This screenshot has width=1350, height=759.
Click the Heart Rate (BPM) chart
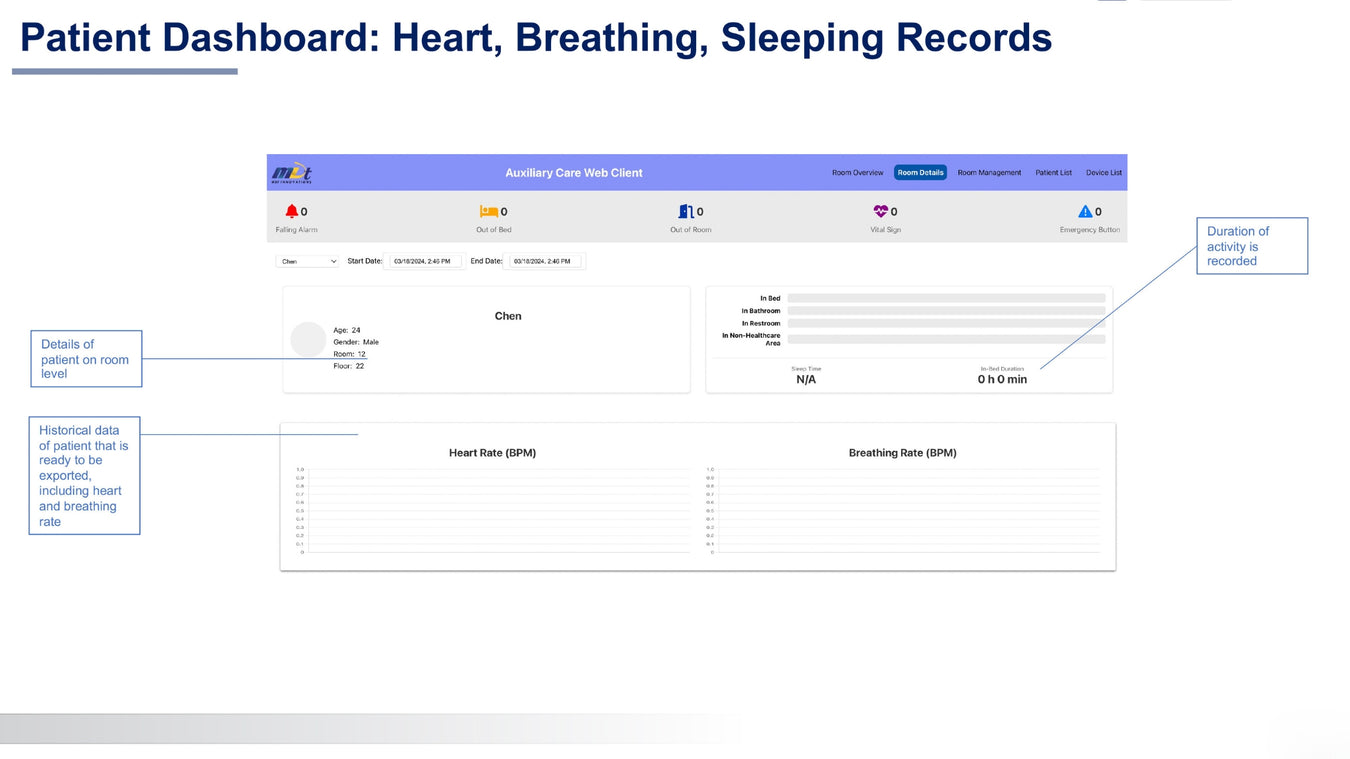[494, 510]
